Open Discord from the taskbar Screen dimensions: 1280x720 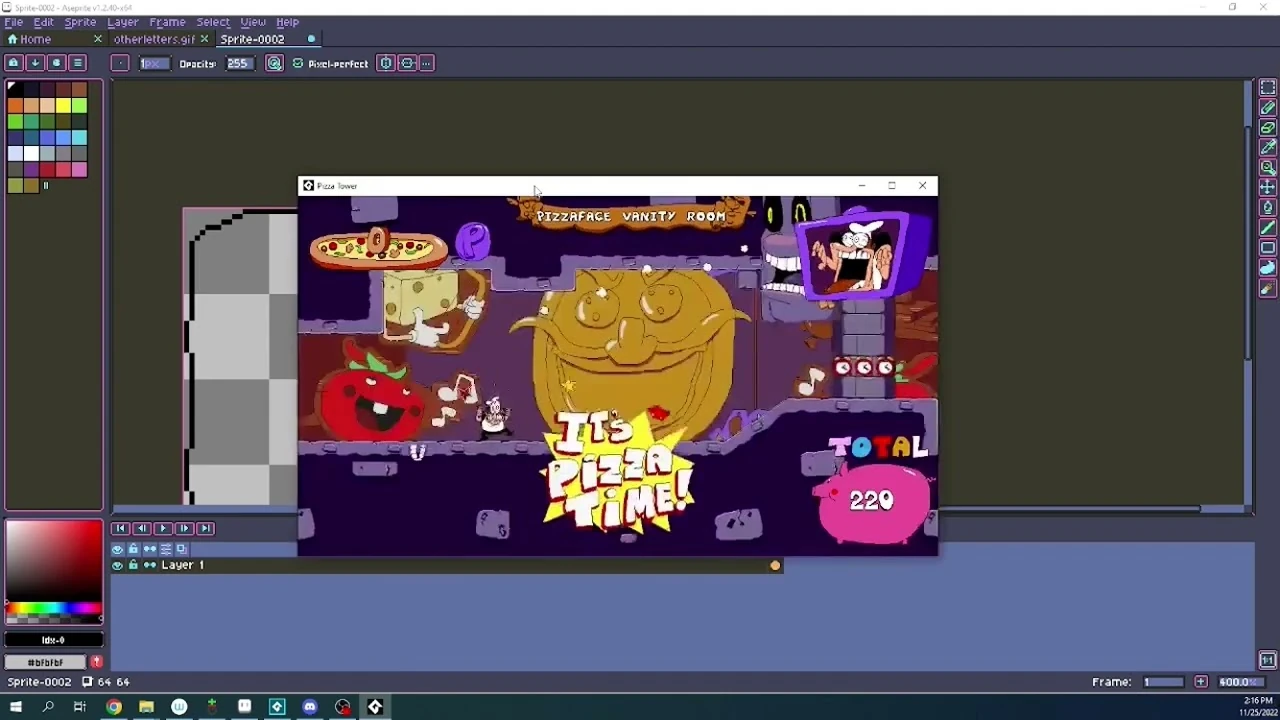[x=310, y=707]
